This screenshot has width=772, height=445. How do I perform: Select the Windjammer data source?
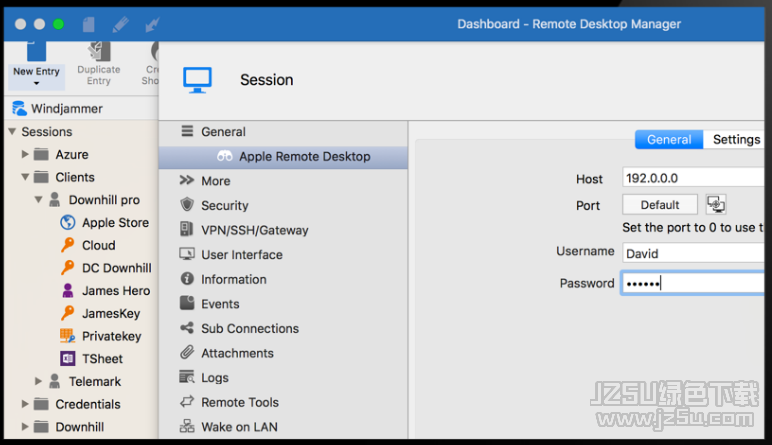pyautogui.click(x=58, y=108)
